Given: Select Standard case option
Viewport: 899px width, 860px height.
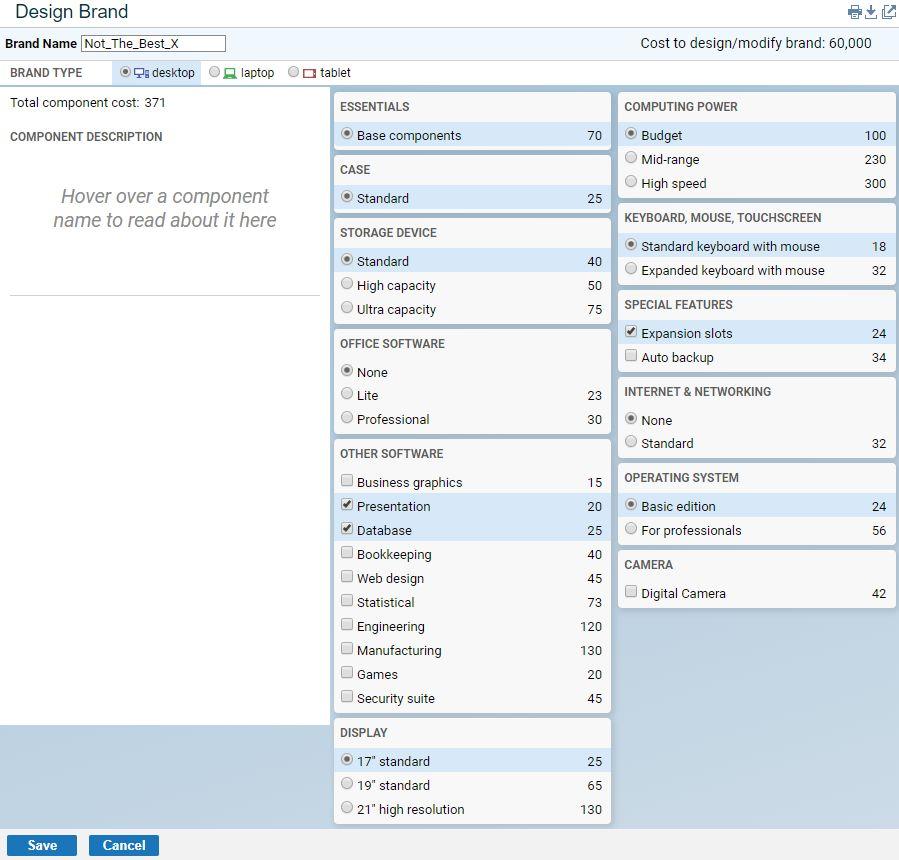Looking at the screenshot, I should tap(346, 197).
